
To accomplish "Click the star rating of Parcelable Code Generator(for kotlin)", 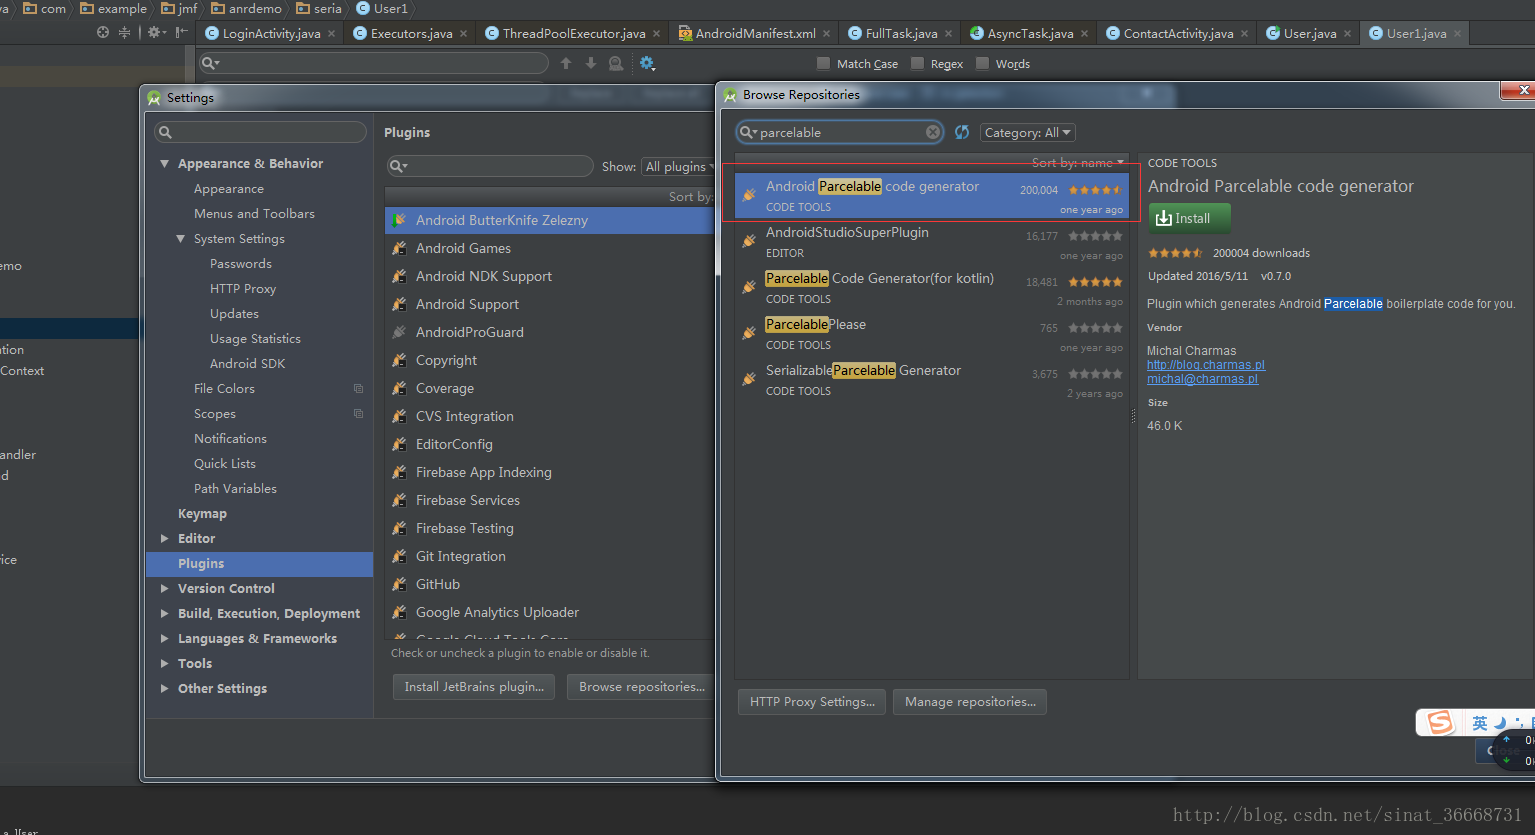I will click(1095, 282).
